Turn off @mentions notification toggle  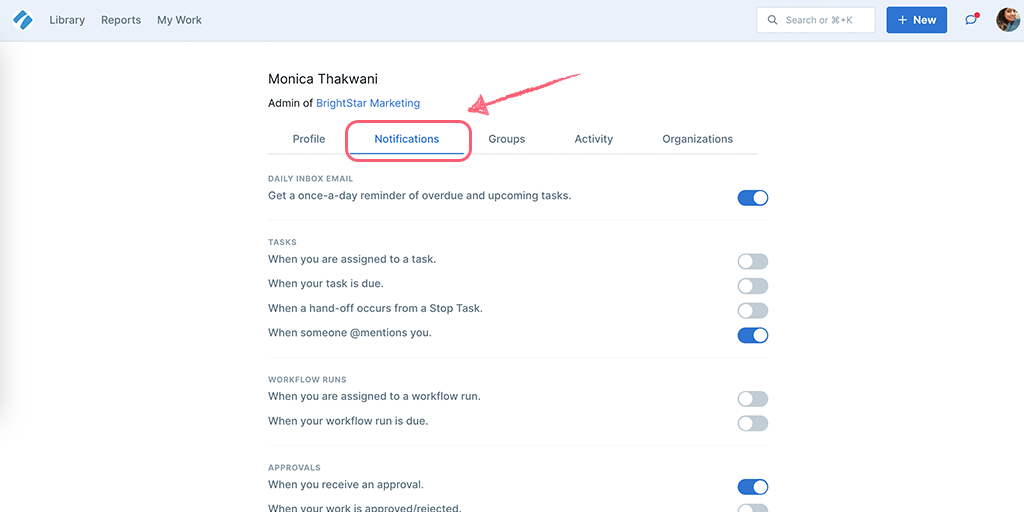(x=753, y=336)
